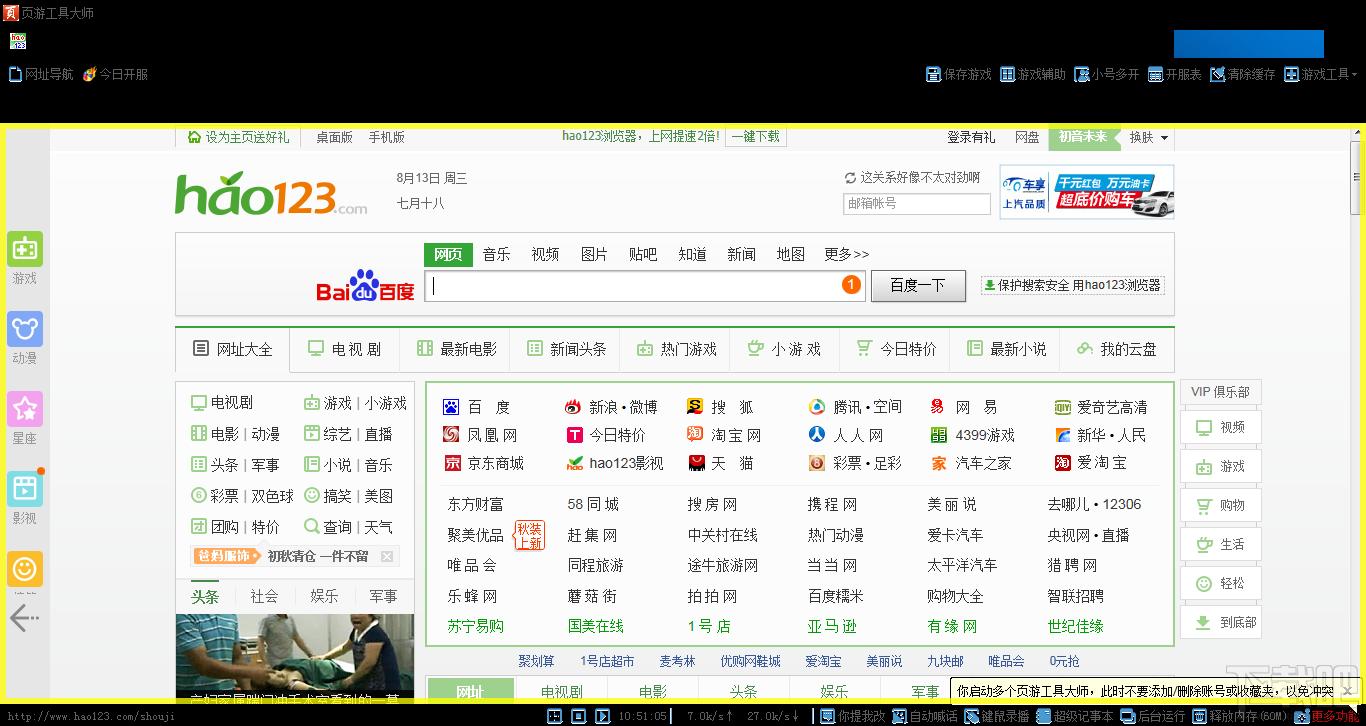1366x726 pixels.
Task: Click the yellow smiley sidebar icon
Action: [x=25, y=568]
